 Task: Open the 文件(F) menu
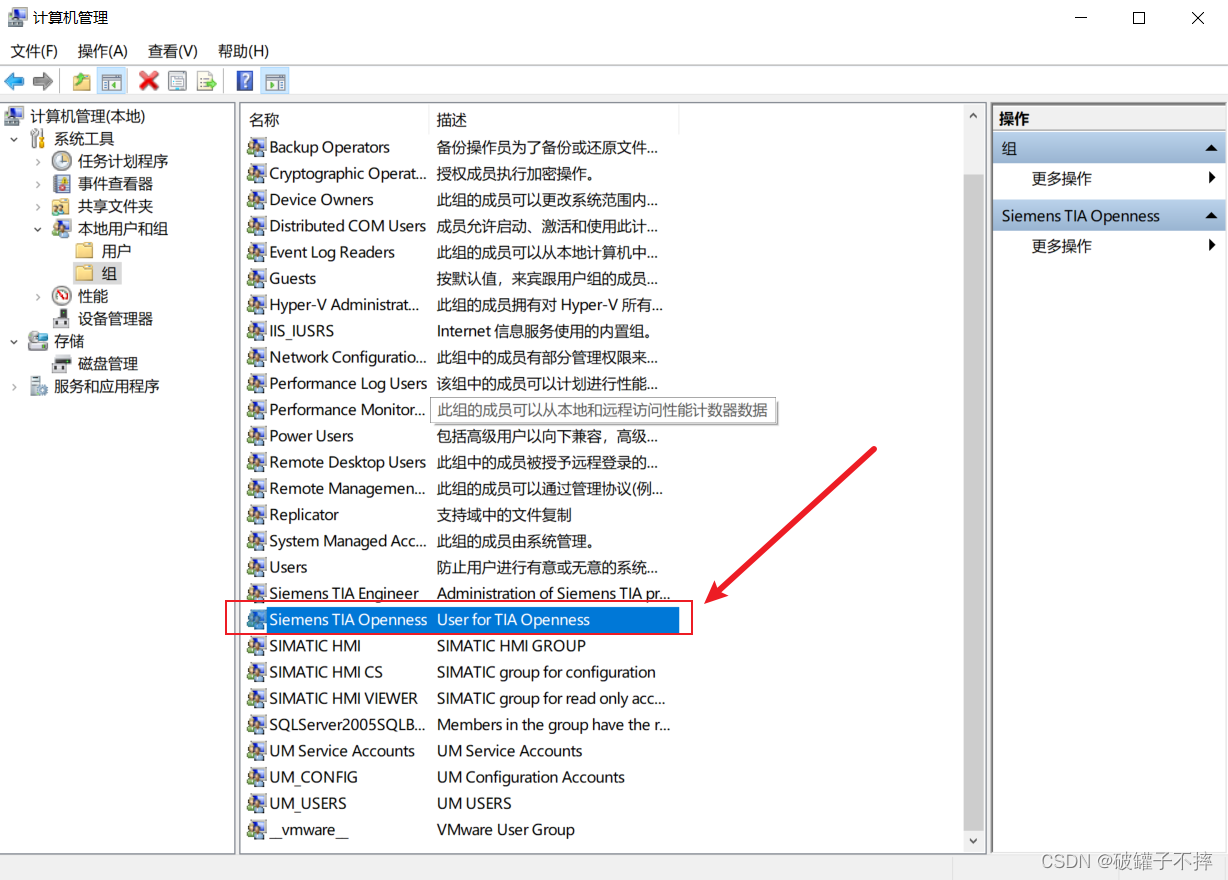33,51
